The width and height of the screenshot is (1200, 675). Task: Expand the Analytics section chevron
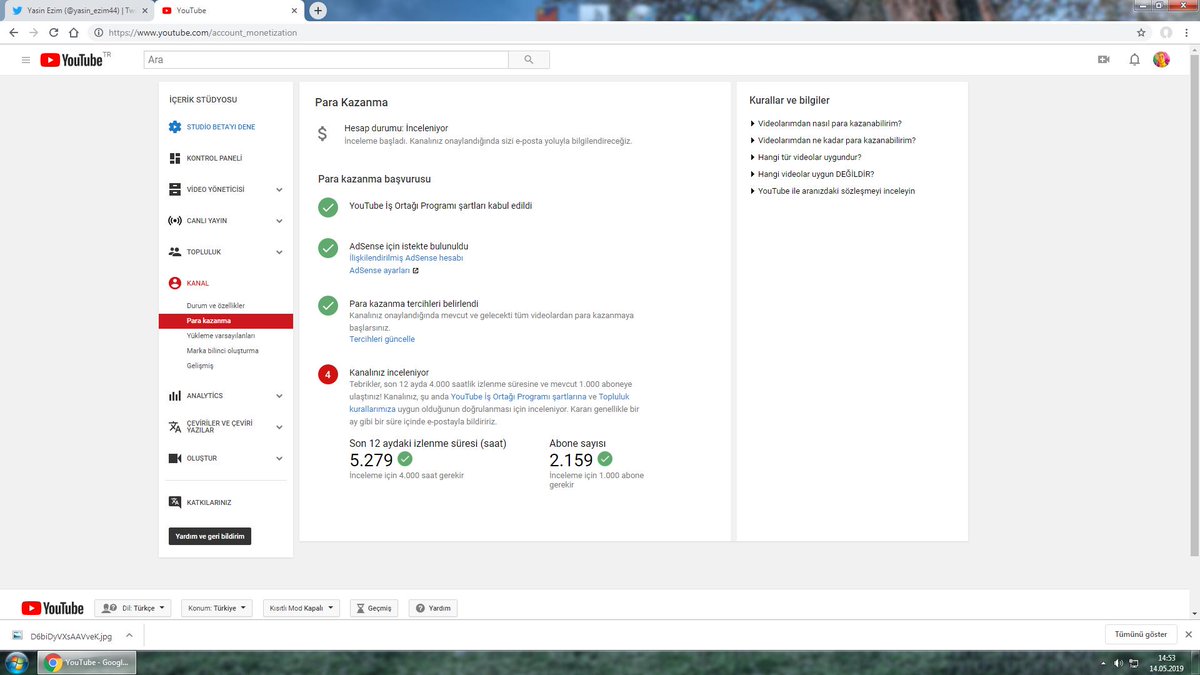(x=279, y=396)
